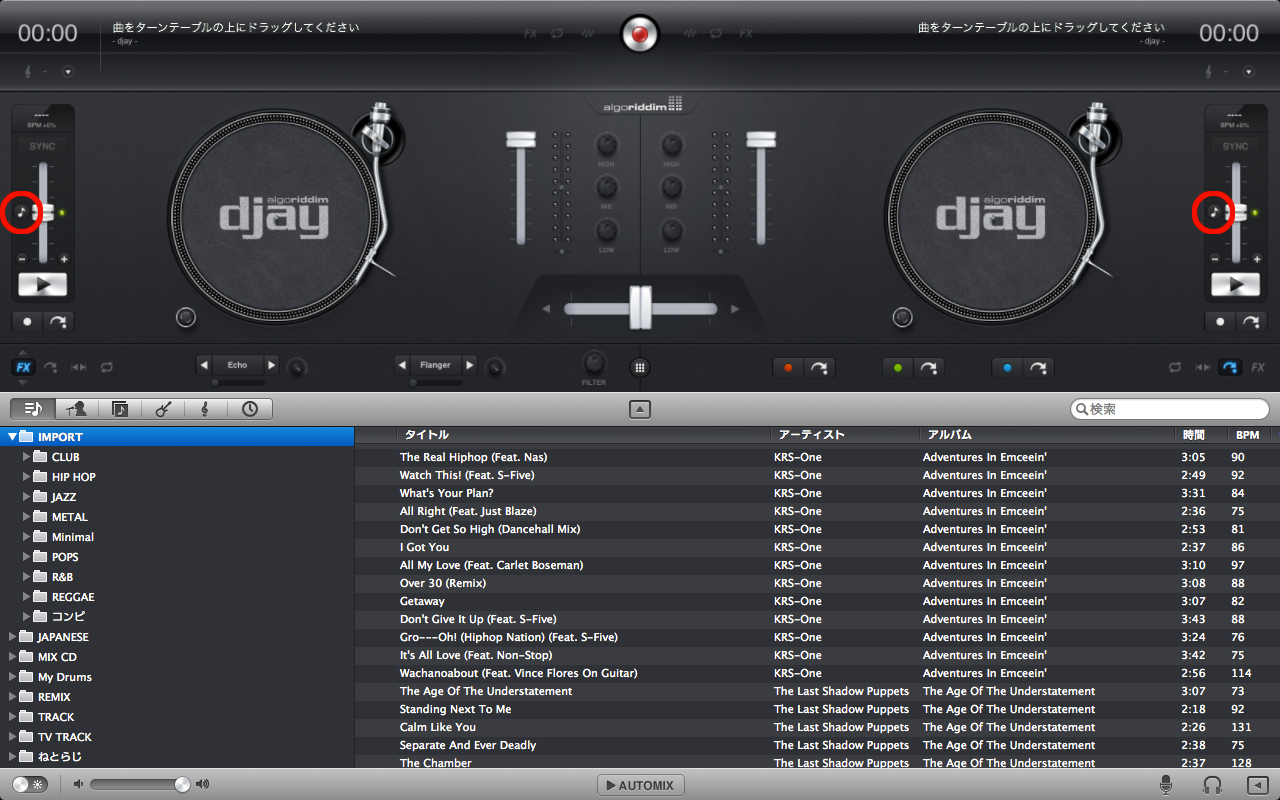The width and height of the screenshot is (1280, 800).
Task: Increase right deck pitch with plus button
Action: click(1257, 259)
